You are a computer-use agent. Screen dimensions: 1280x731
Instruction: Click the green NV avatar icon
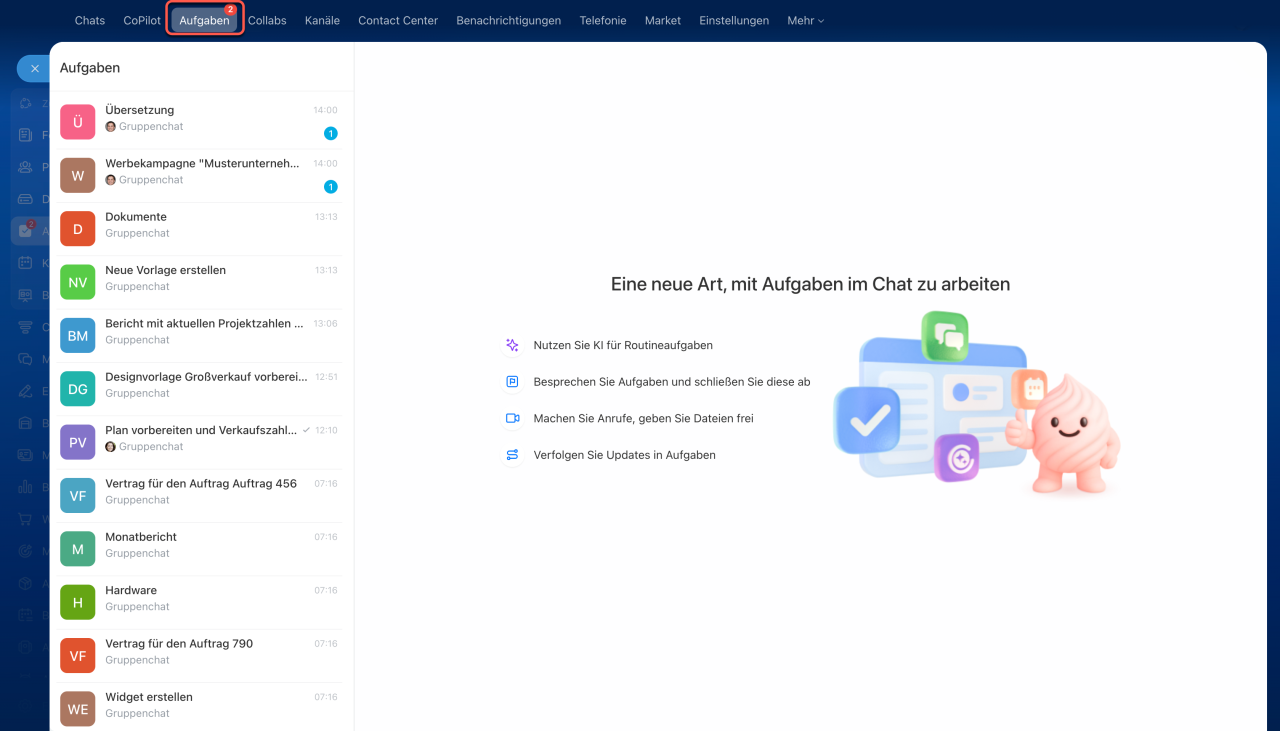78,282
